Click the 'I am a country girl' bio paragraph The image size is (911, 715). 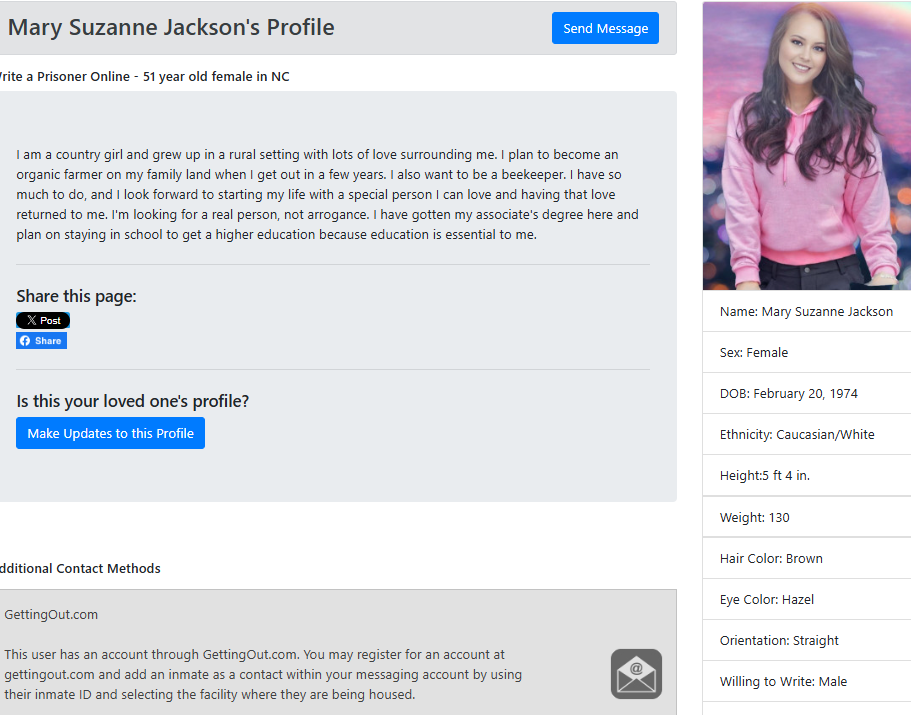tap(327, 195)
